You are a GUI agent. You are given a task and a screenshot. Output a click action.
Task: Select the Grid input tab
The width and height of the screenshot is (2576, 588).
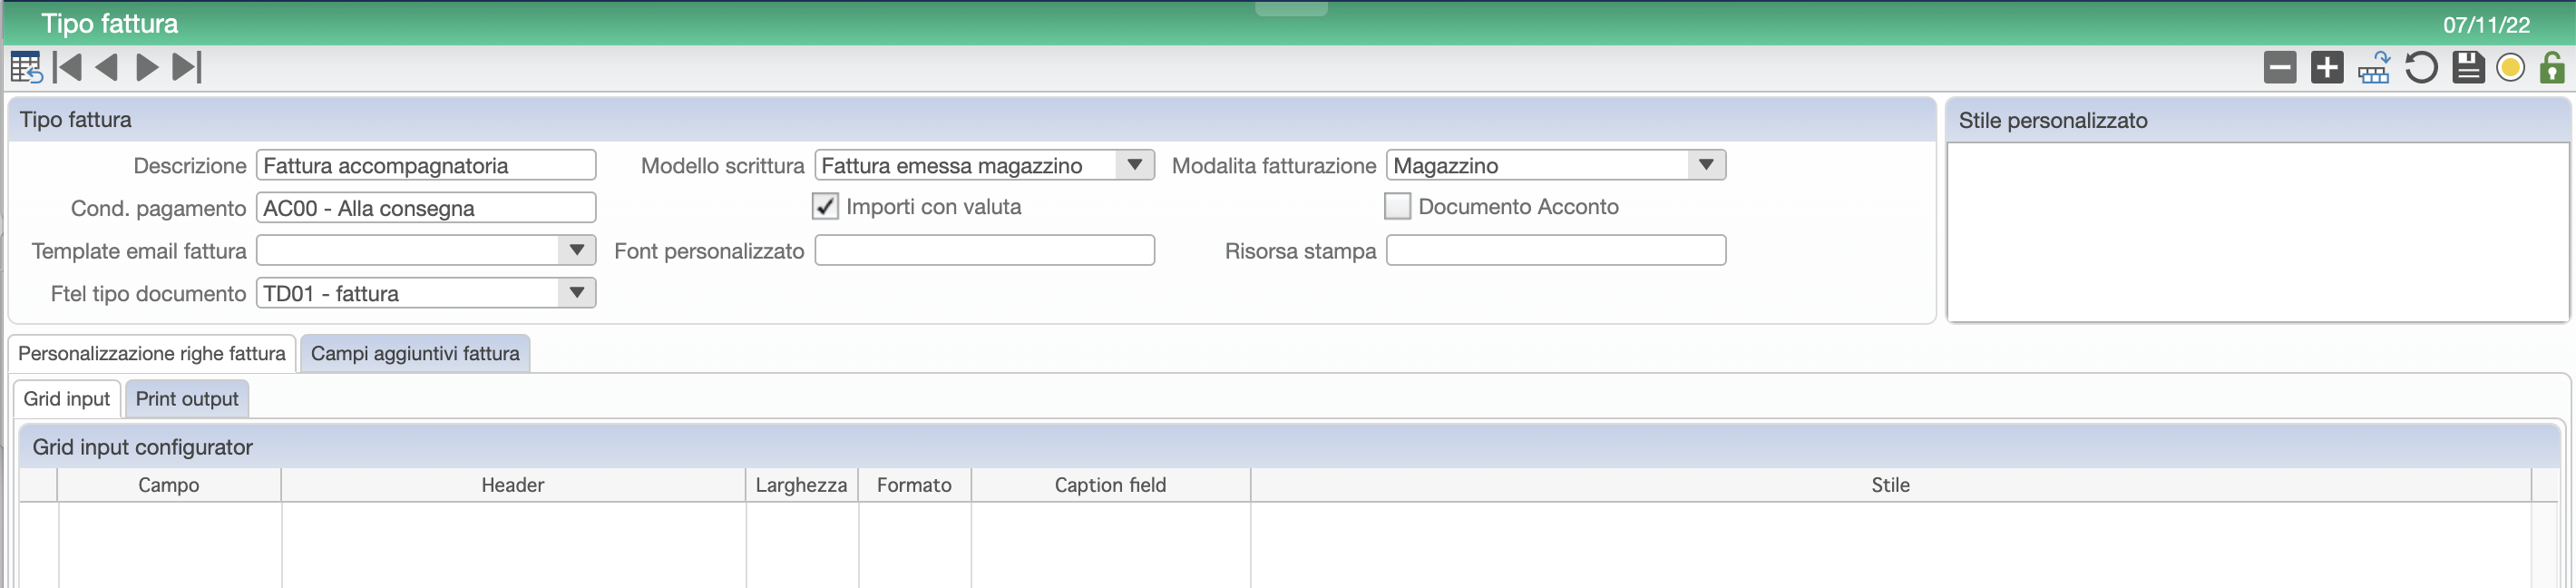click(x=67, y=398)
